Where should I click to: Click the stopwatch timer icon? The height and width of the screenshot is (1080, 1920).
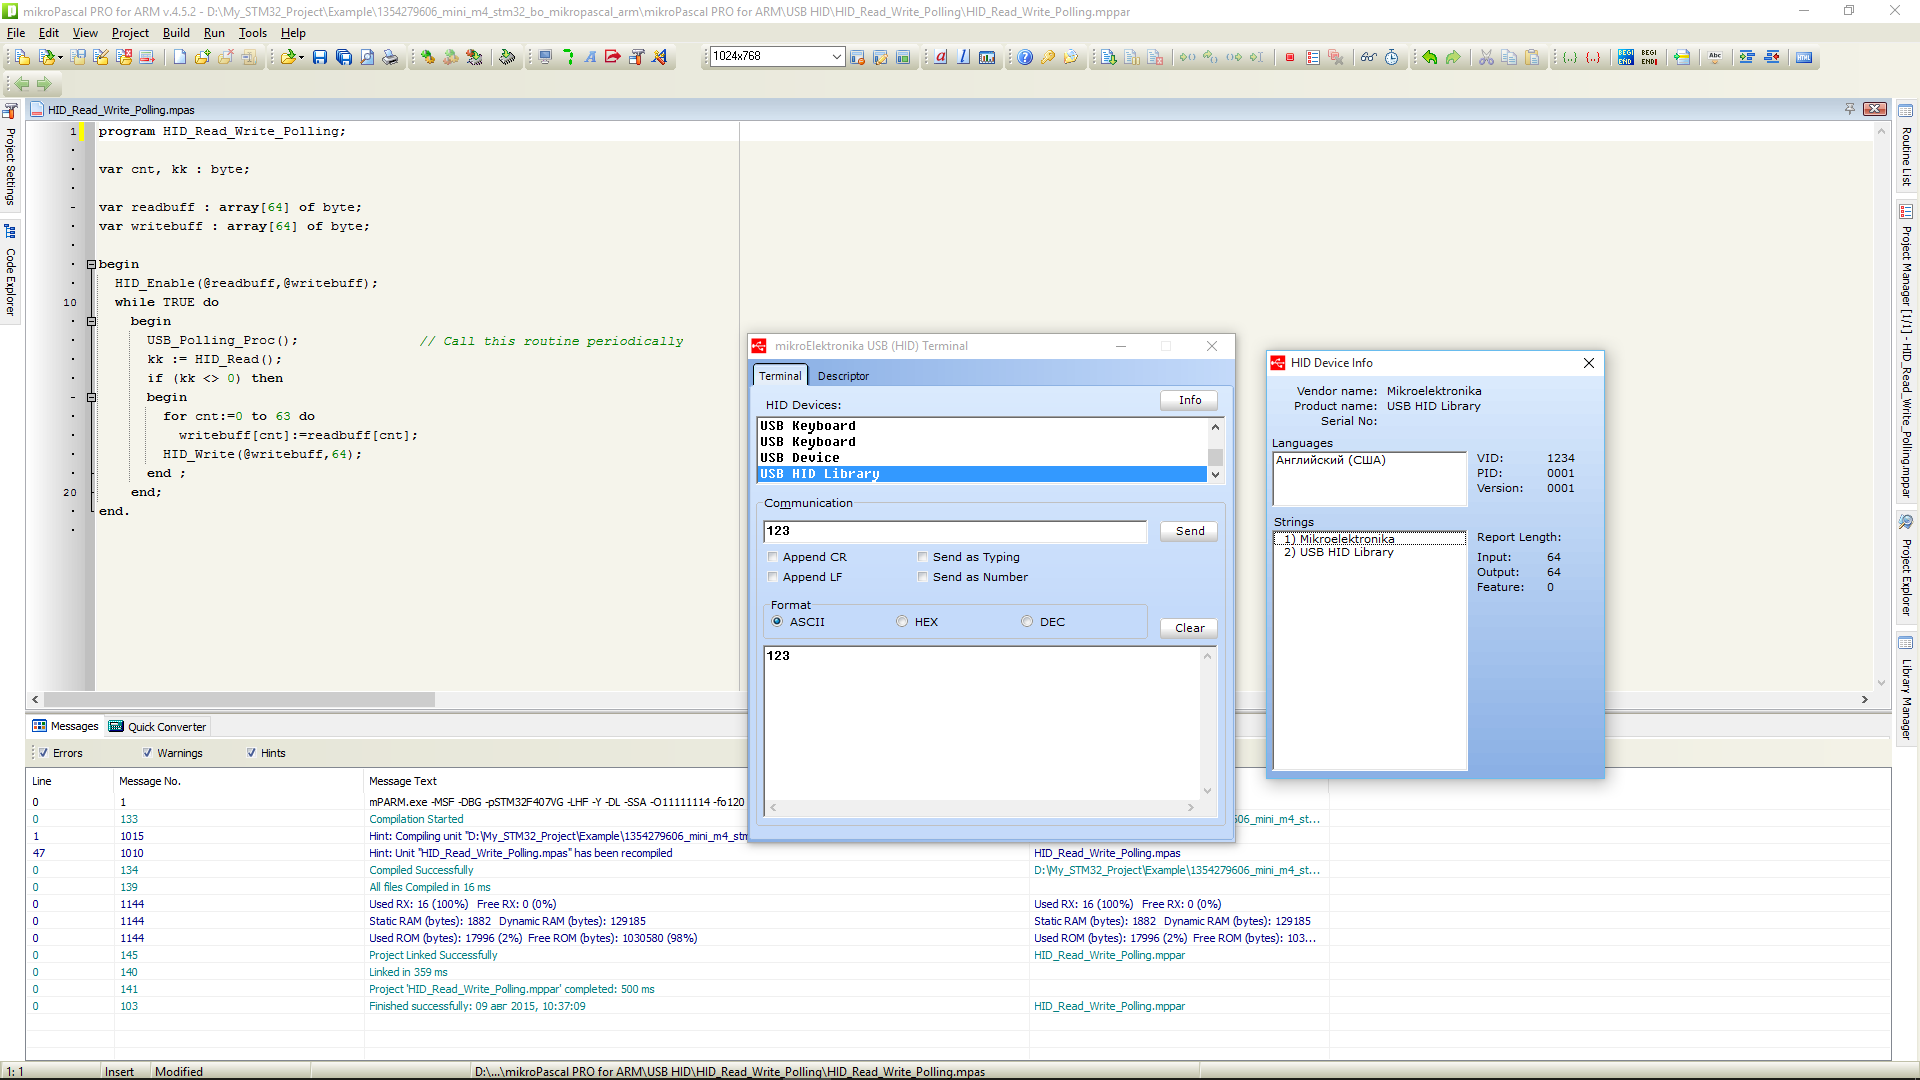(1392, 57)
